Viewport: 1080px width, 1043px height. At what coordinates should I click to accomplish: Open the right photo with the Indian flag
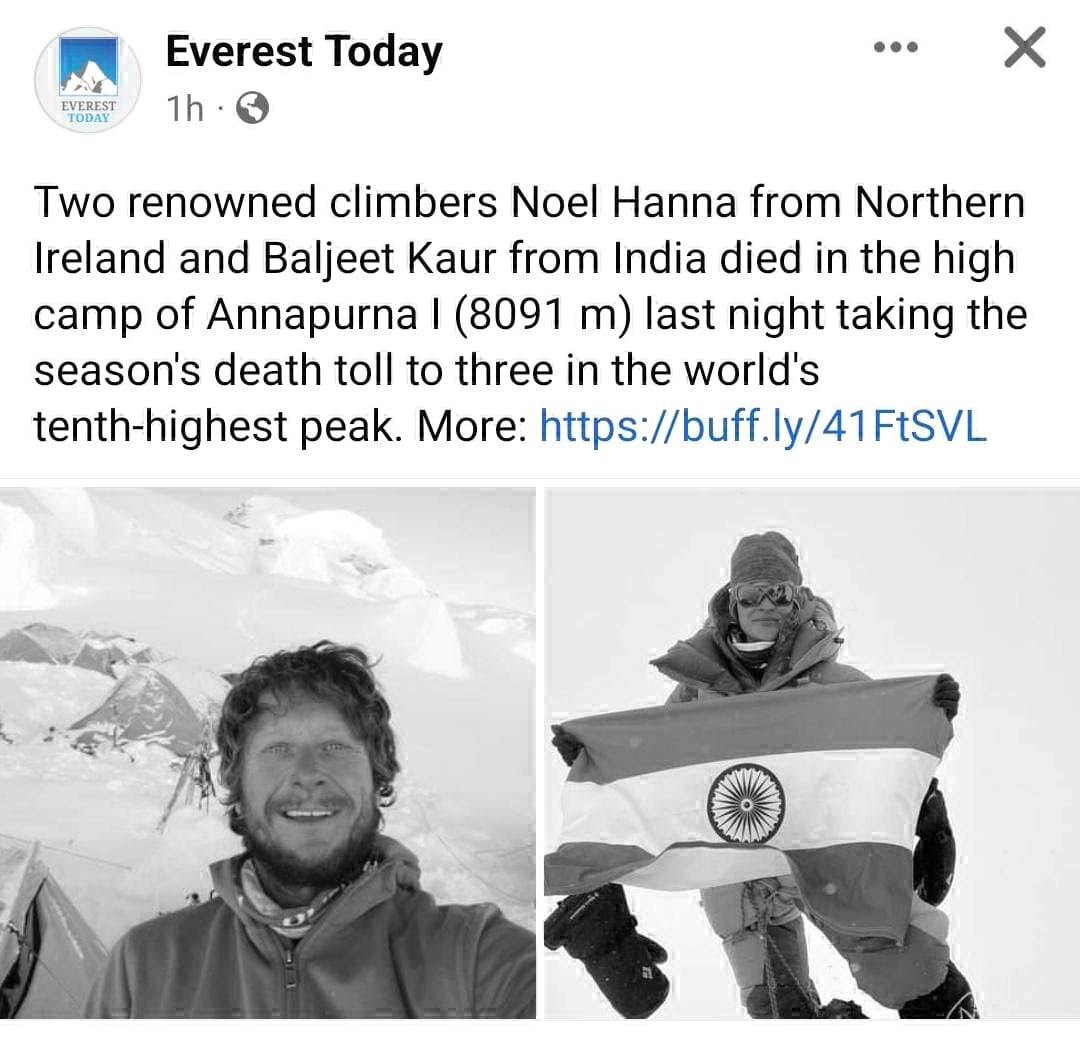tap(811, 752)
